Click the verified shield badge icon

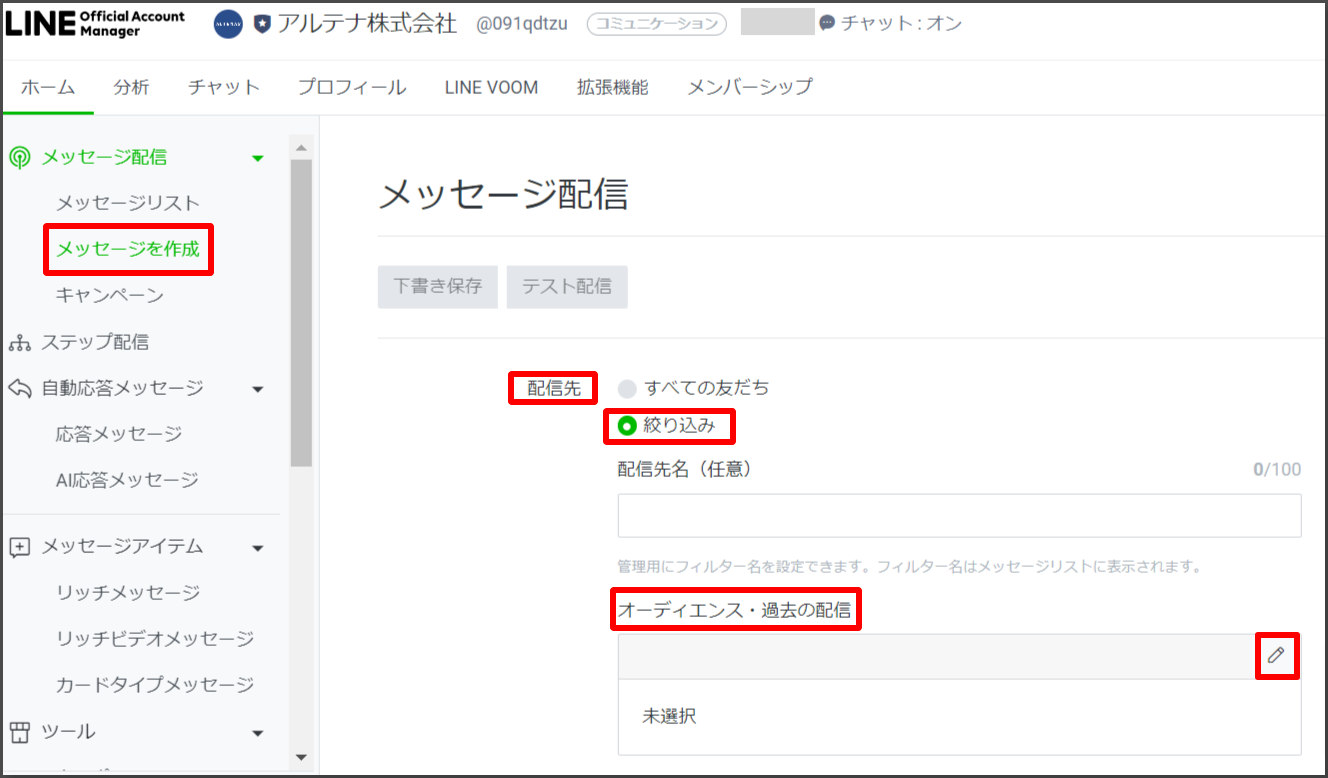coord(262,24)
